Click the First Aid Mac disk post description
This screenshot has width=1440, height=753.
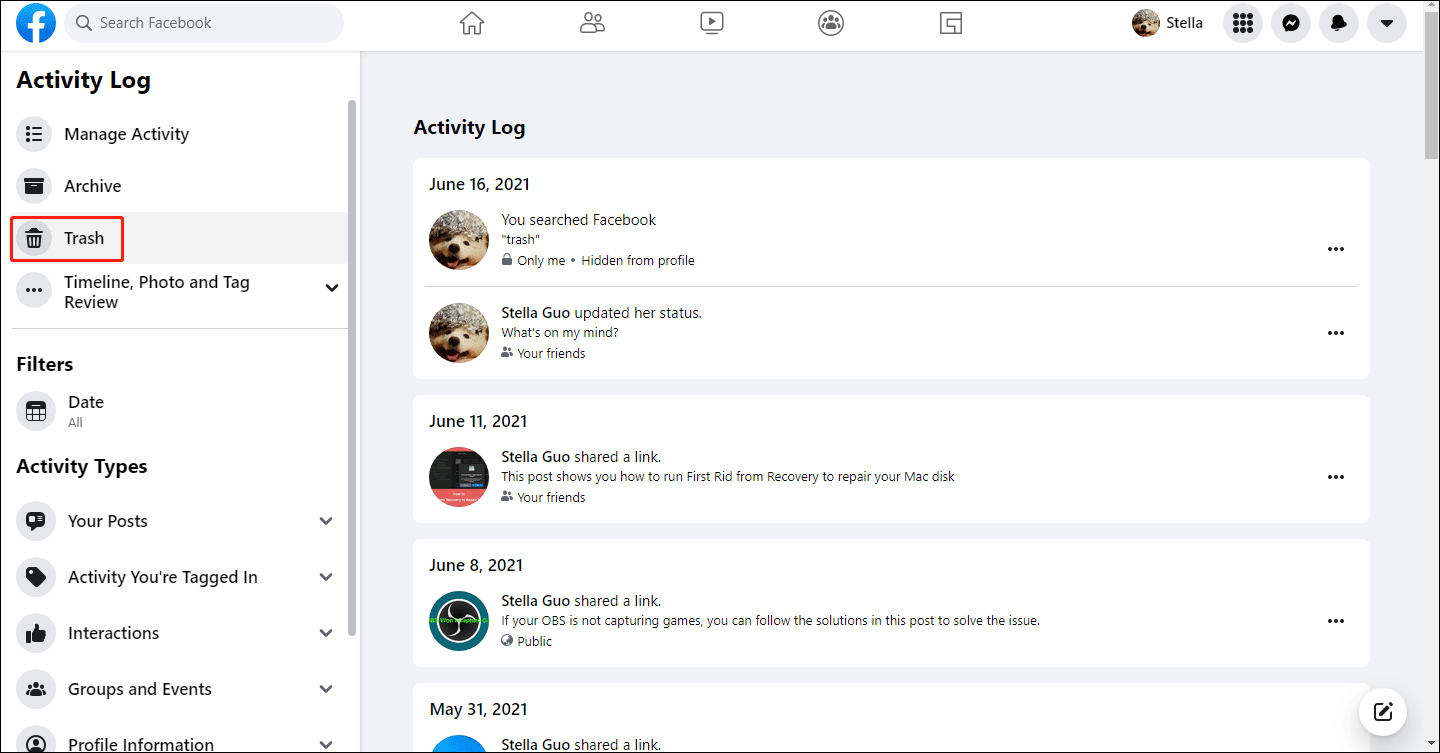pyautogui.click(x=728, y=477)
